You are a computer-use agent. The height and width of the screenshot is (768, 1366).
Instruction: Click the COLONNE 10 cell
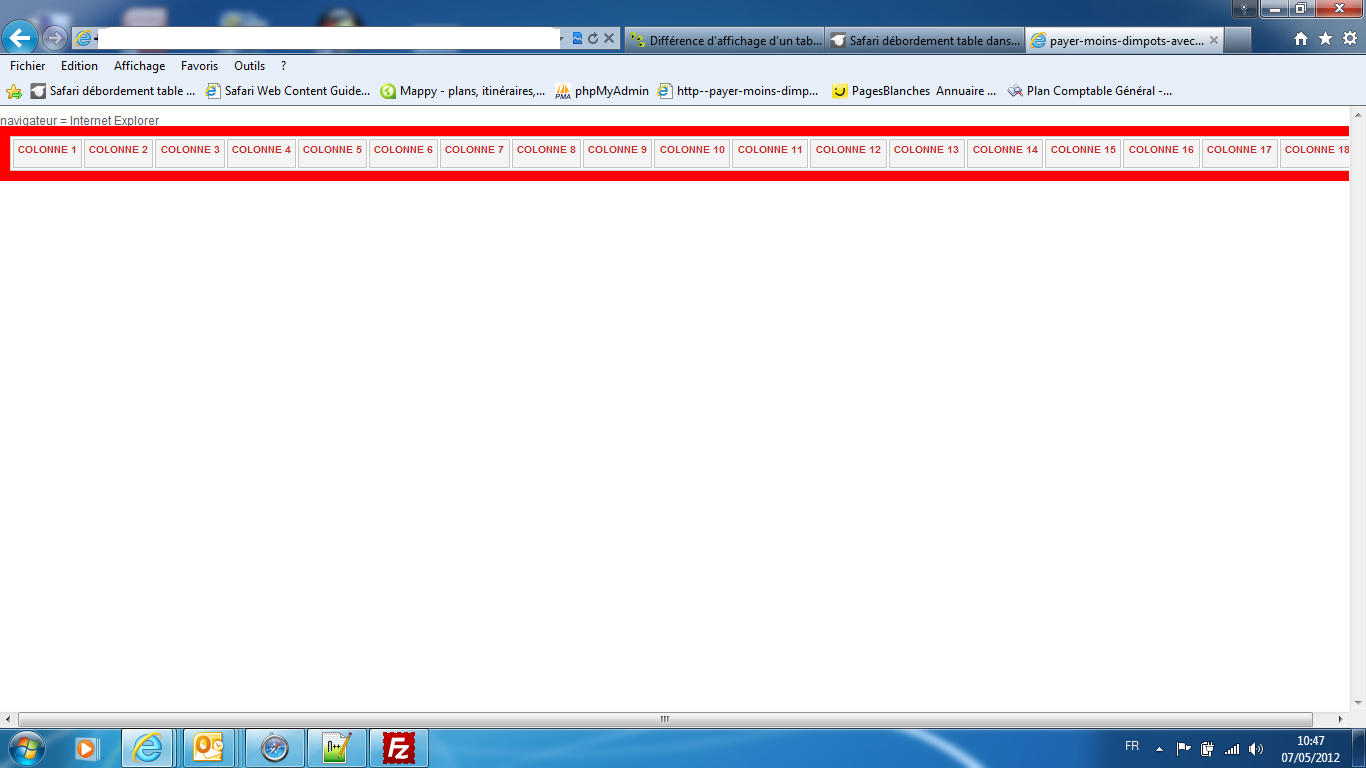[x=692, y=153]
